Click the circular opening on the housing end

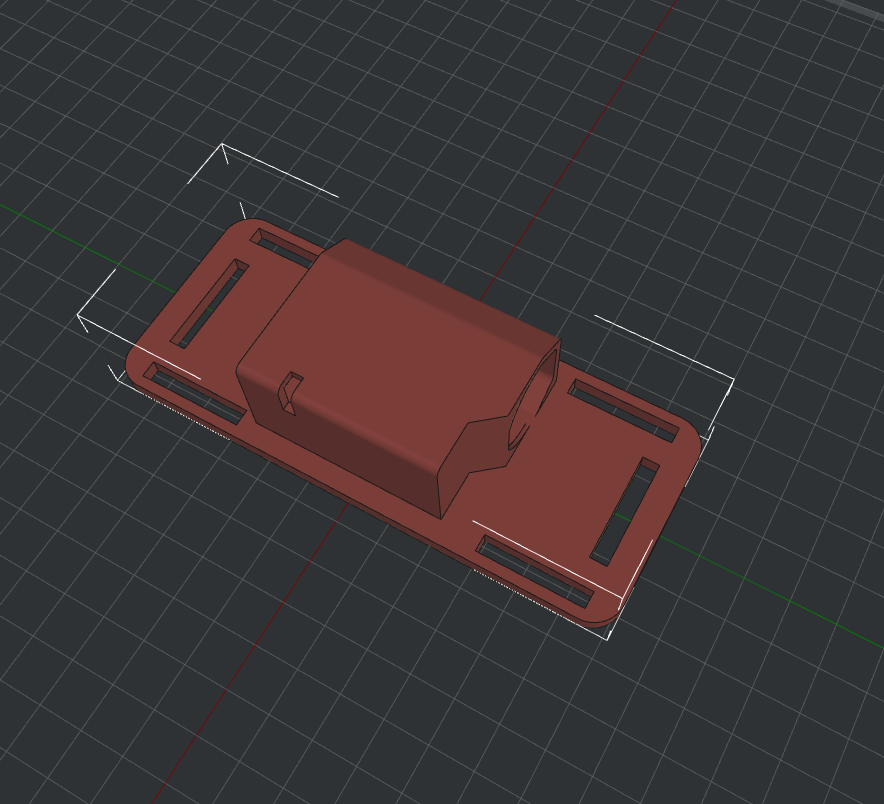tap(533, 399)
